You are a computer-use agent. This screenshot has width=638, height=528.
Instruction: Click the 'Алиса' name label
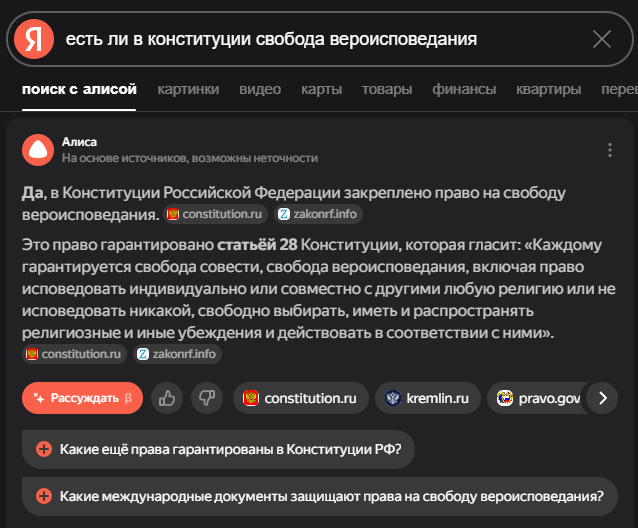[x=79, y=142]
